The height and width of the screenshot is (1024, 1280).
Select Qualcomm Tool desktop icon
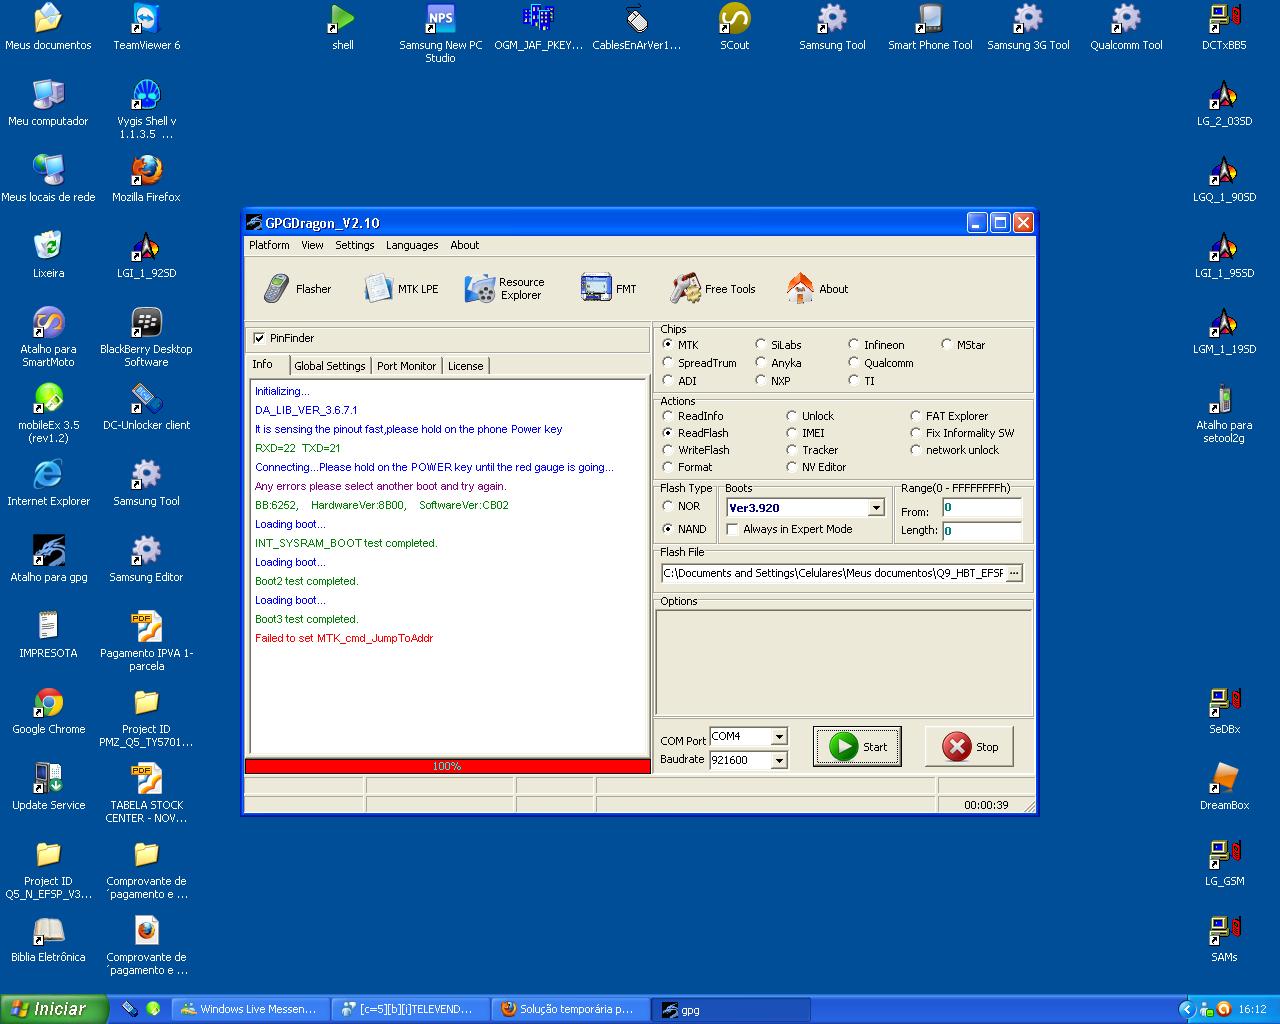[x=1126, y=28]
